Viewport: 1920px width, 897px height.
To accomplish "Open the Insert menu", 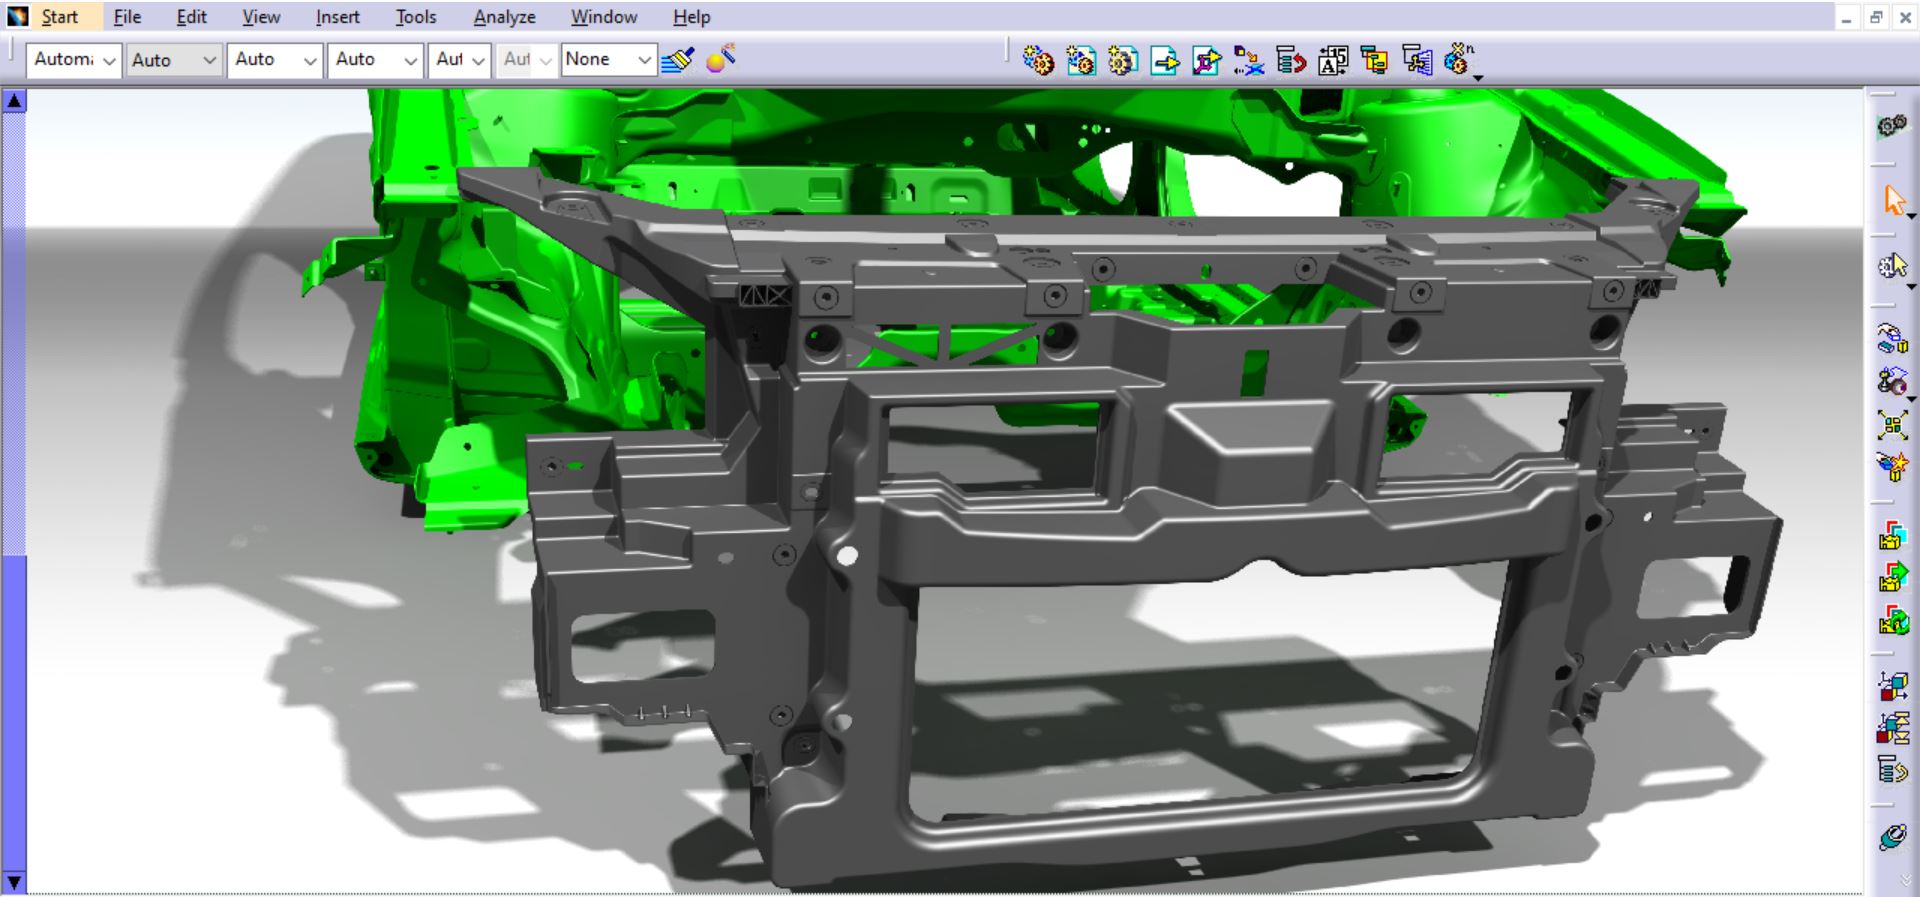I will click(x=337, y=17).
